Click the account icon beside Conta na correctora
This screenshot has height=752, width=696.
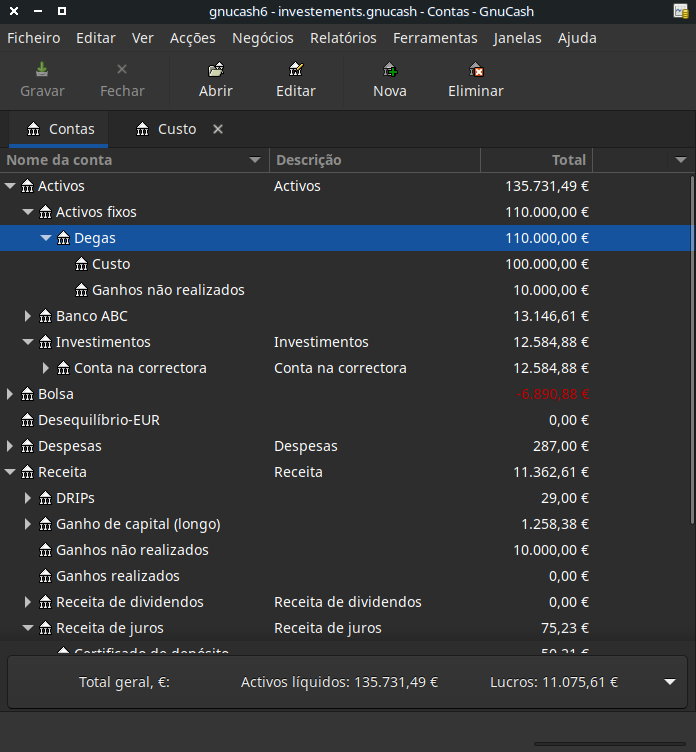coord(63,368)
